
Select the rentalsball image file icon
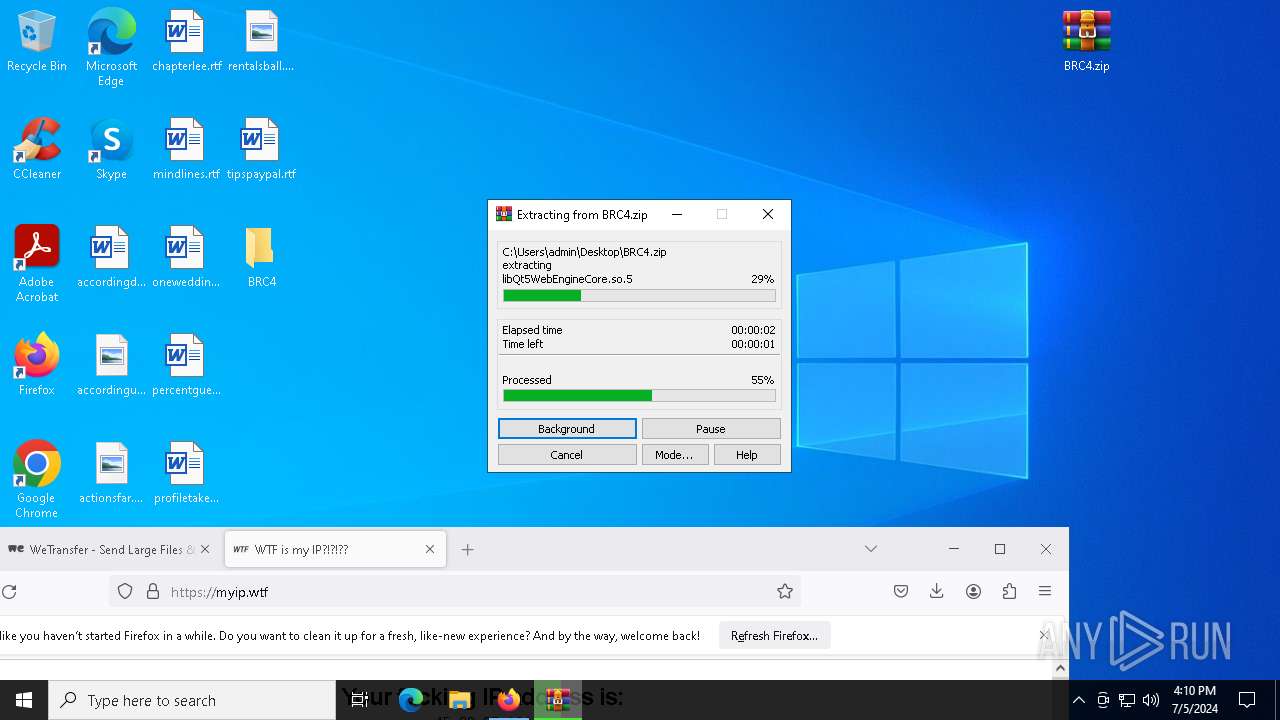point(261,42)
